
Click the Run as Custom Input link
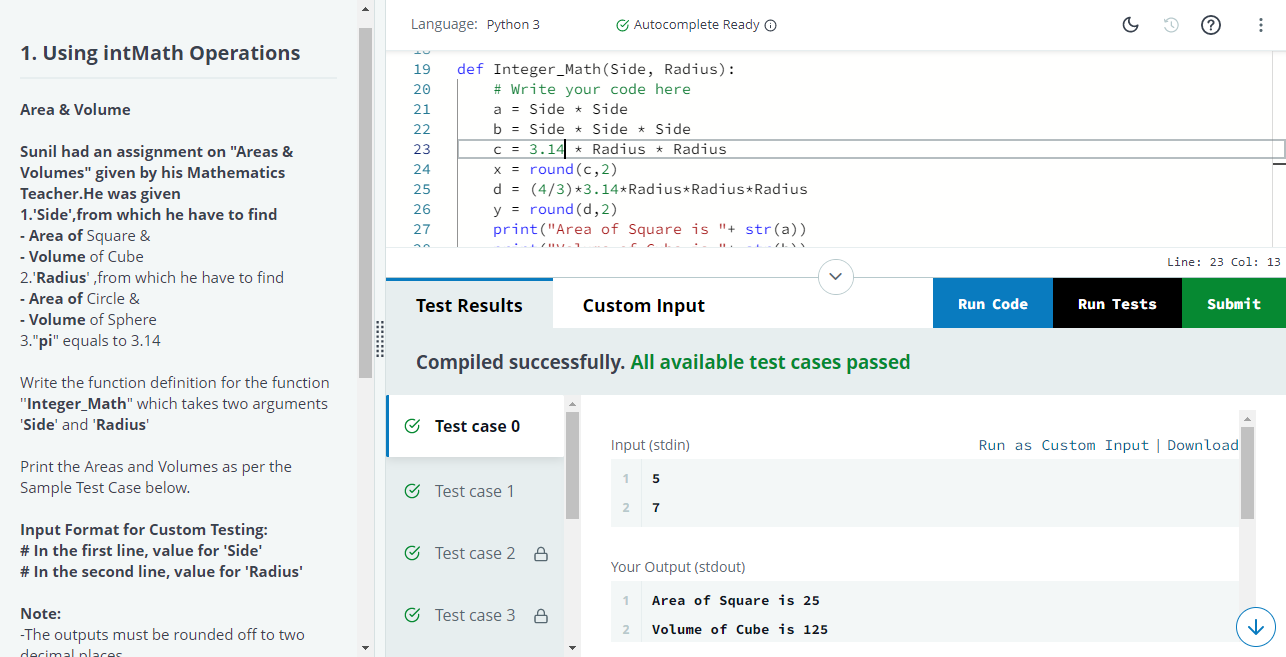(1063, 445)
